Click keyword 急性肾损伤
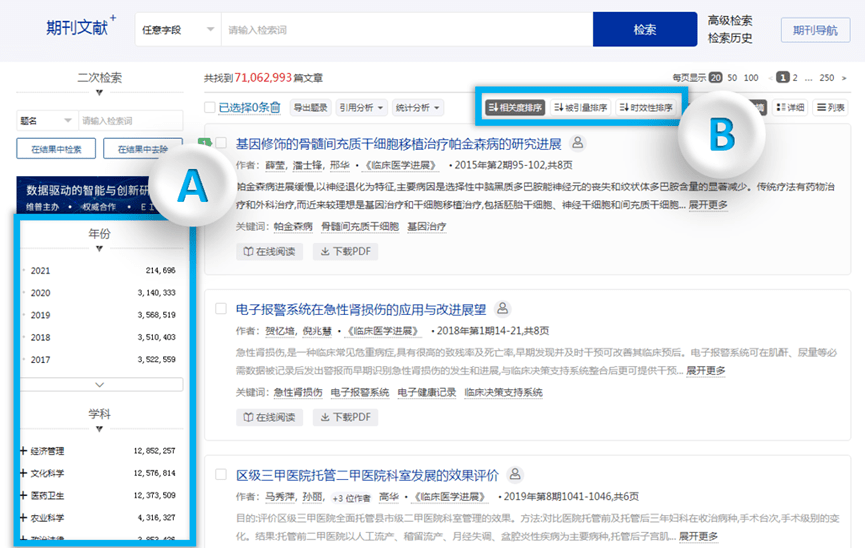The height and width of the screenshot is (548, 865). pyautogui.click(x=298, y=392)
